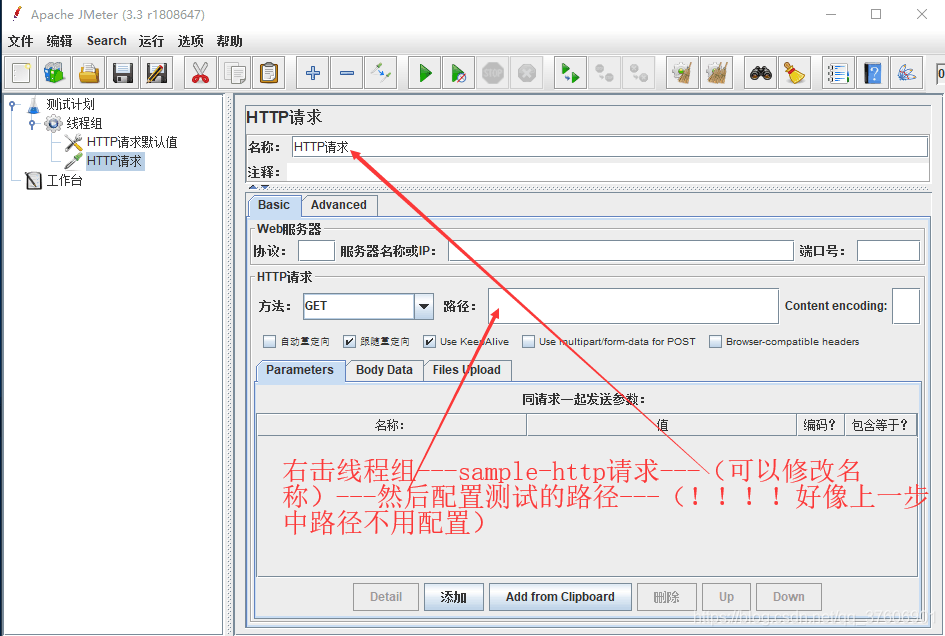Click the 协议 input field

[x=316, y=251]
